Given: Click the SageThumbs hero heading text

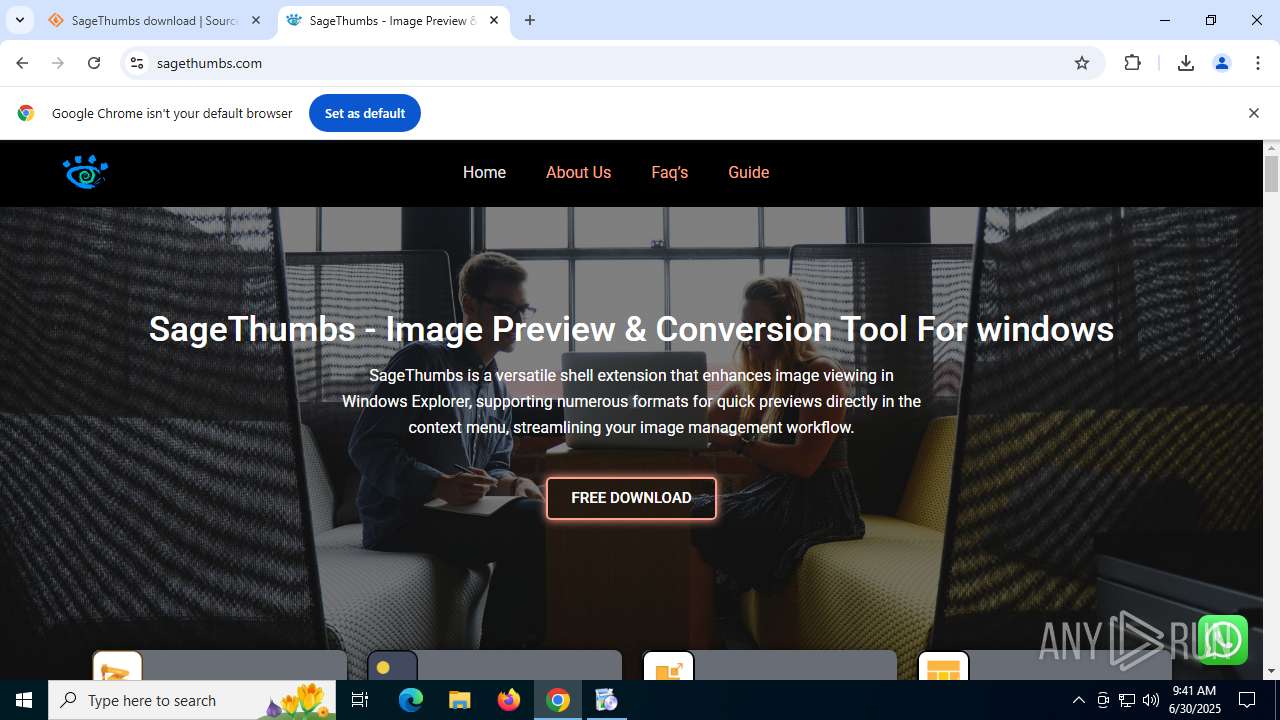Looking at the screenshot, I should point(631,329).
